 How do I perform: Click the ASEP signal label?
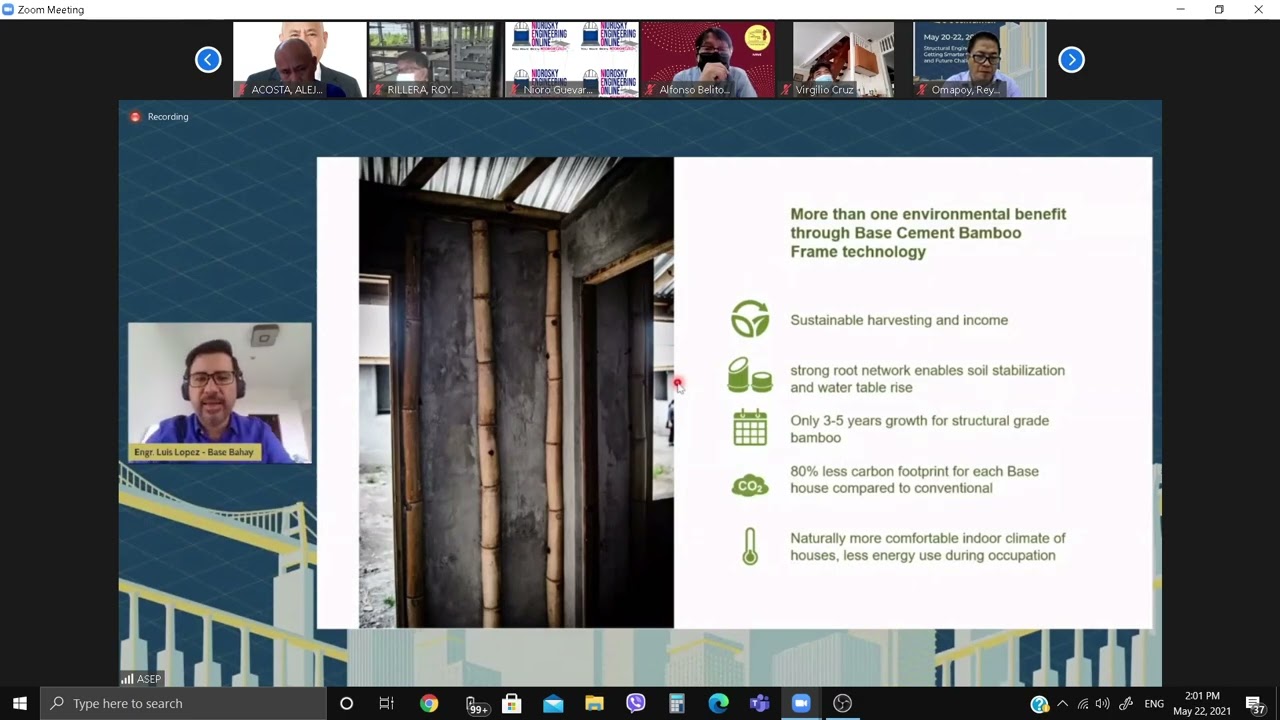point(141,679)
